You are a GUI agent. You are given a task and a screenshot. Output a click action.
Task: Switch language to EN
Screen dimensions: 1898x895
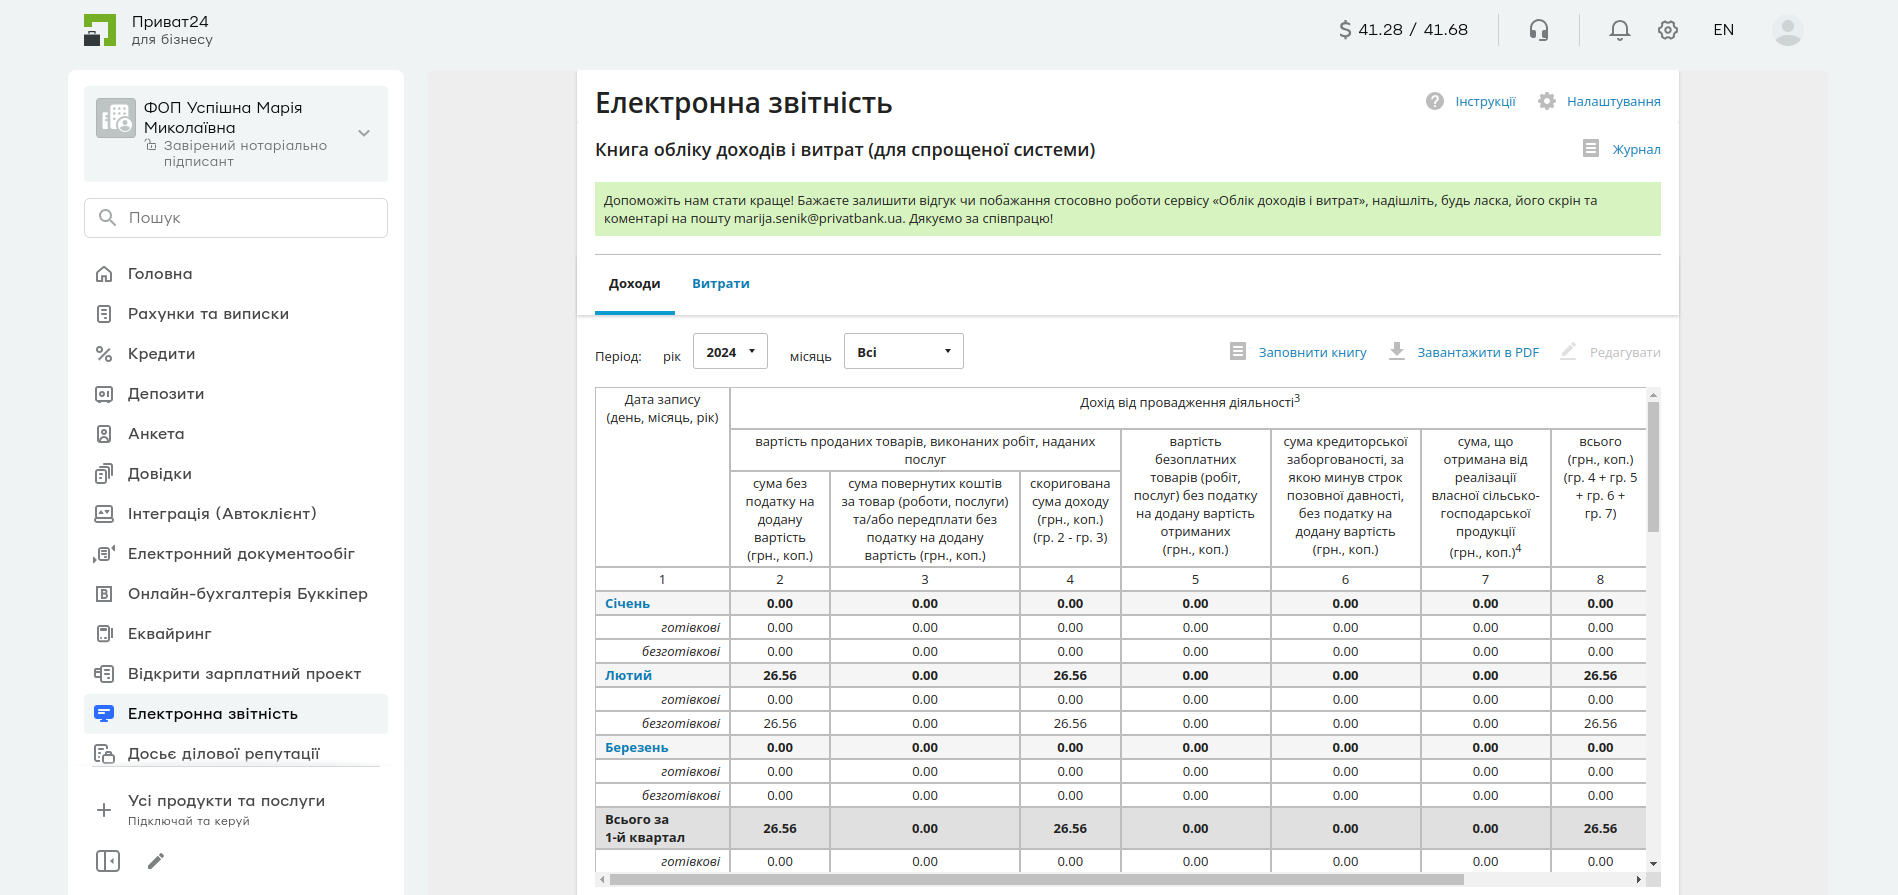[1723, 30]
